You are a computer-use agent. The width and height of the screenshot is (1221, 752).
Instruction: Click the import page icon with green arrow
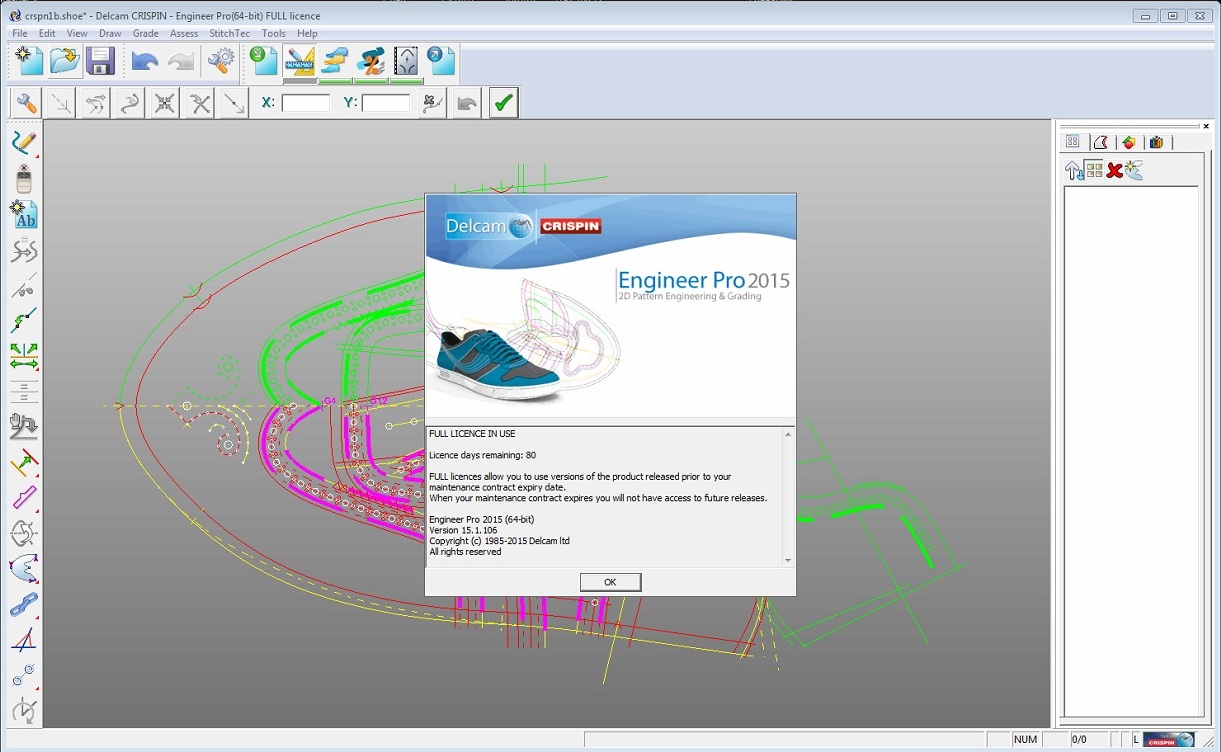pyautogui.click(x=264, y=61)
